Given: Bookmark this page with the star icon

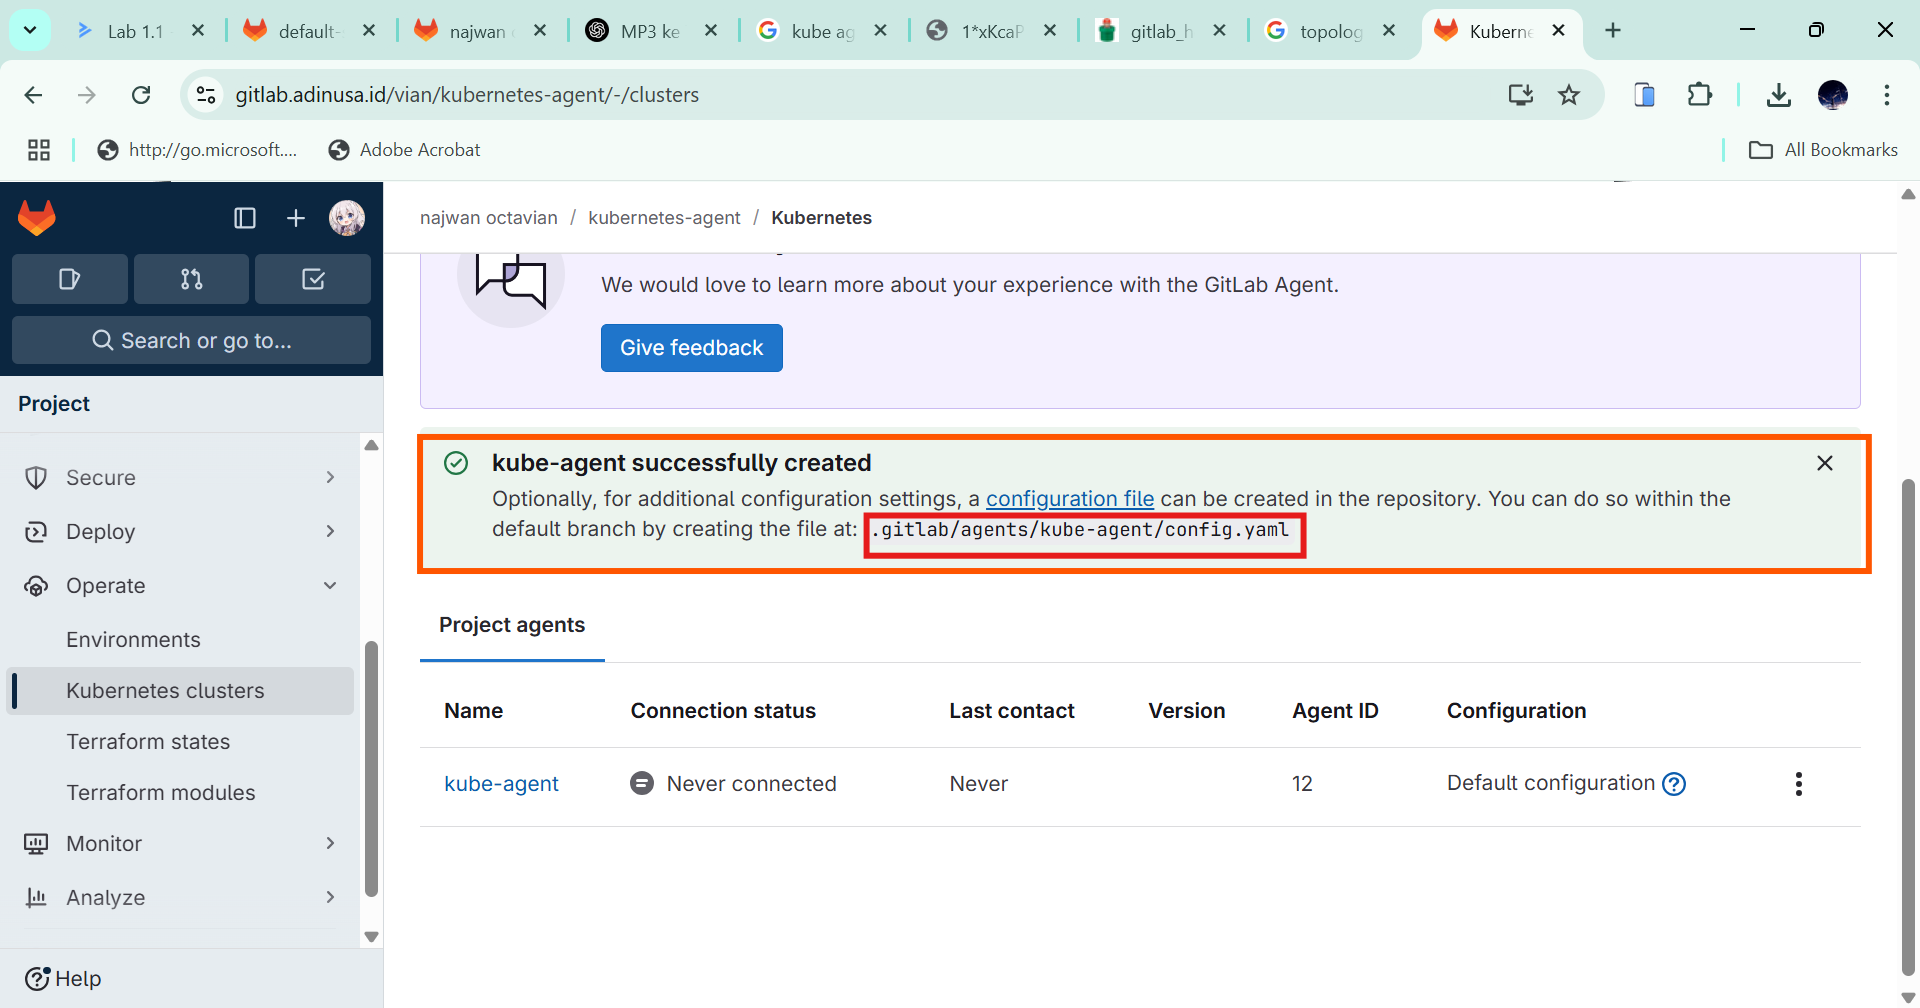Looking at the screenshot, I should tap(1569, 95).
